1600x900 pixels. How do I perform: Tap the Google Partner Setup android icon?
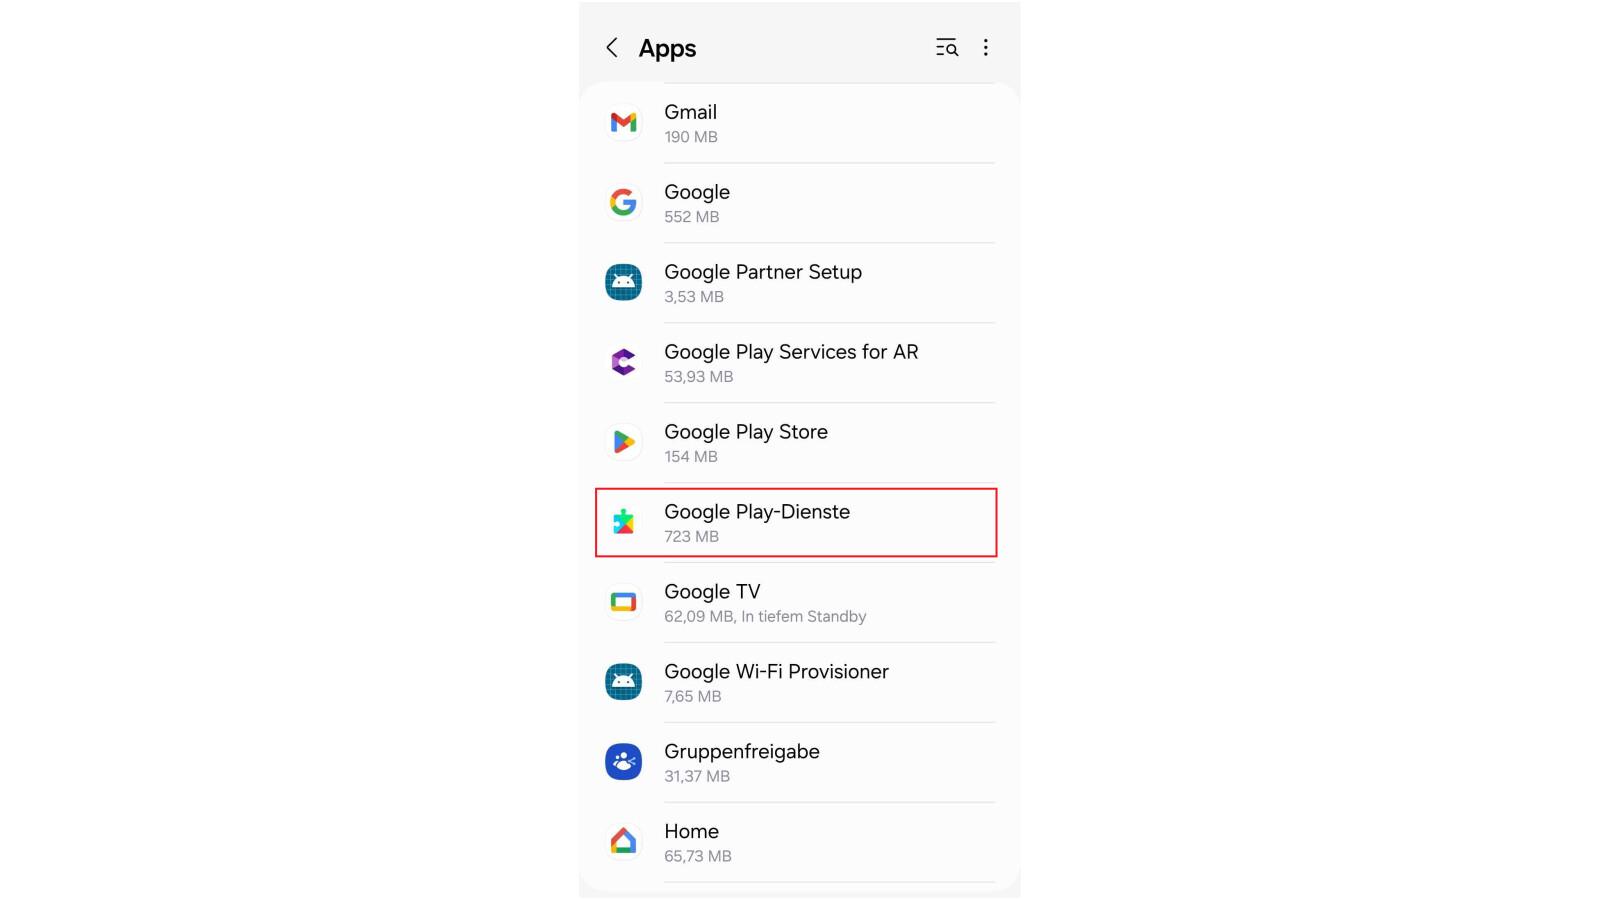coord(624,282)
